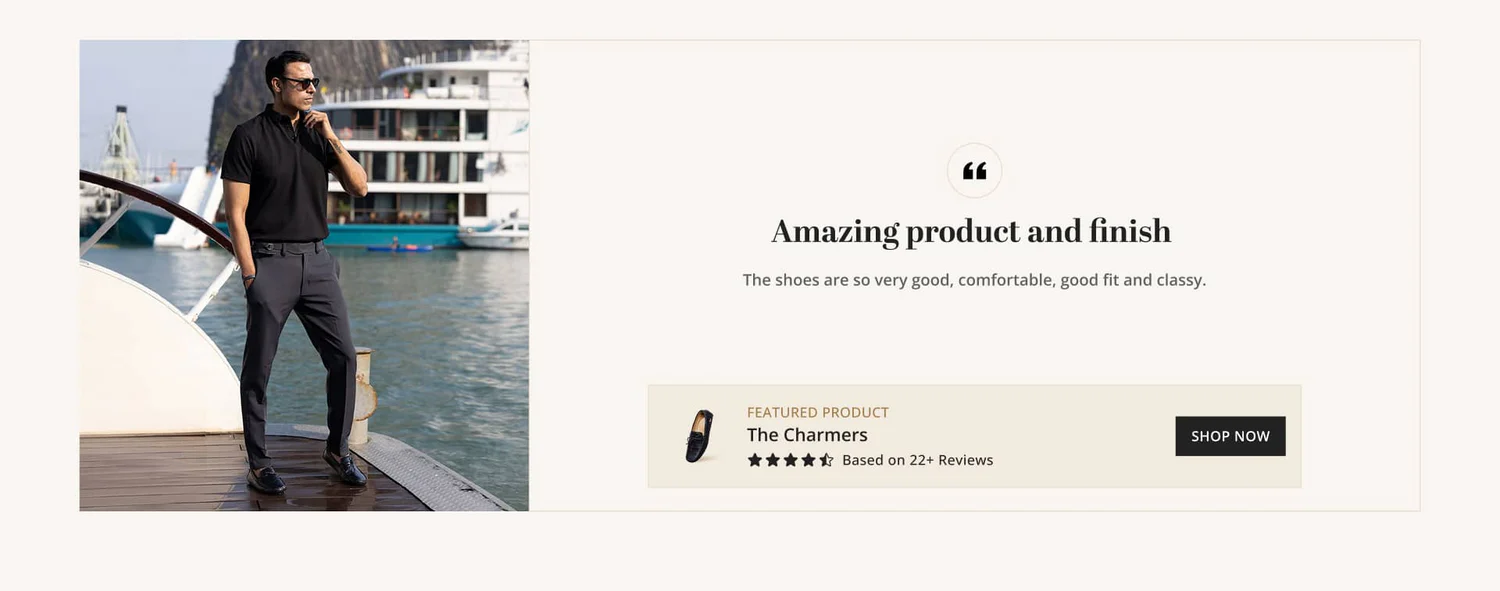Screen dimensions: 1500x591
Task: Click the Amazing product and finish heading
Action: [971, 231]
